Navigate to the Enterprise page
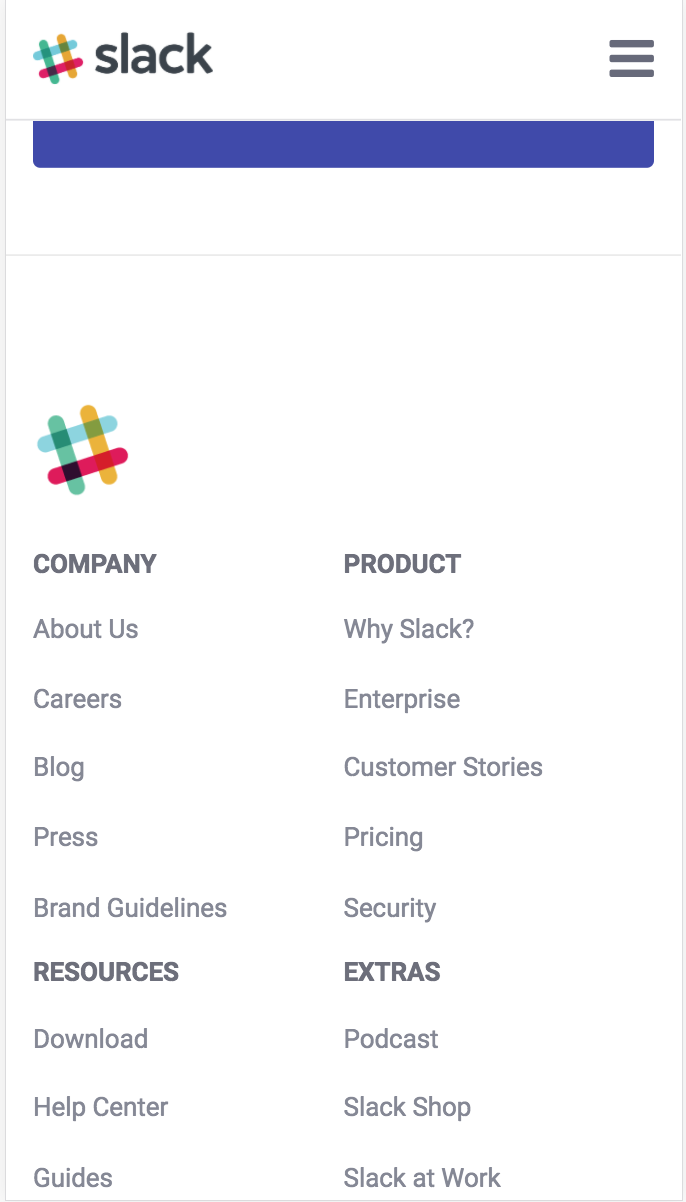Screen dimensions: 686x1202 (x=402, y=699)
